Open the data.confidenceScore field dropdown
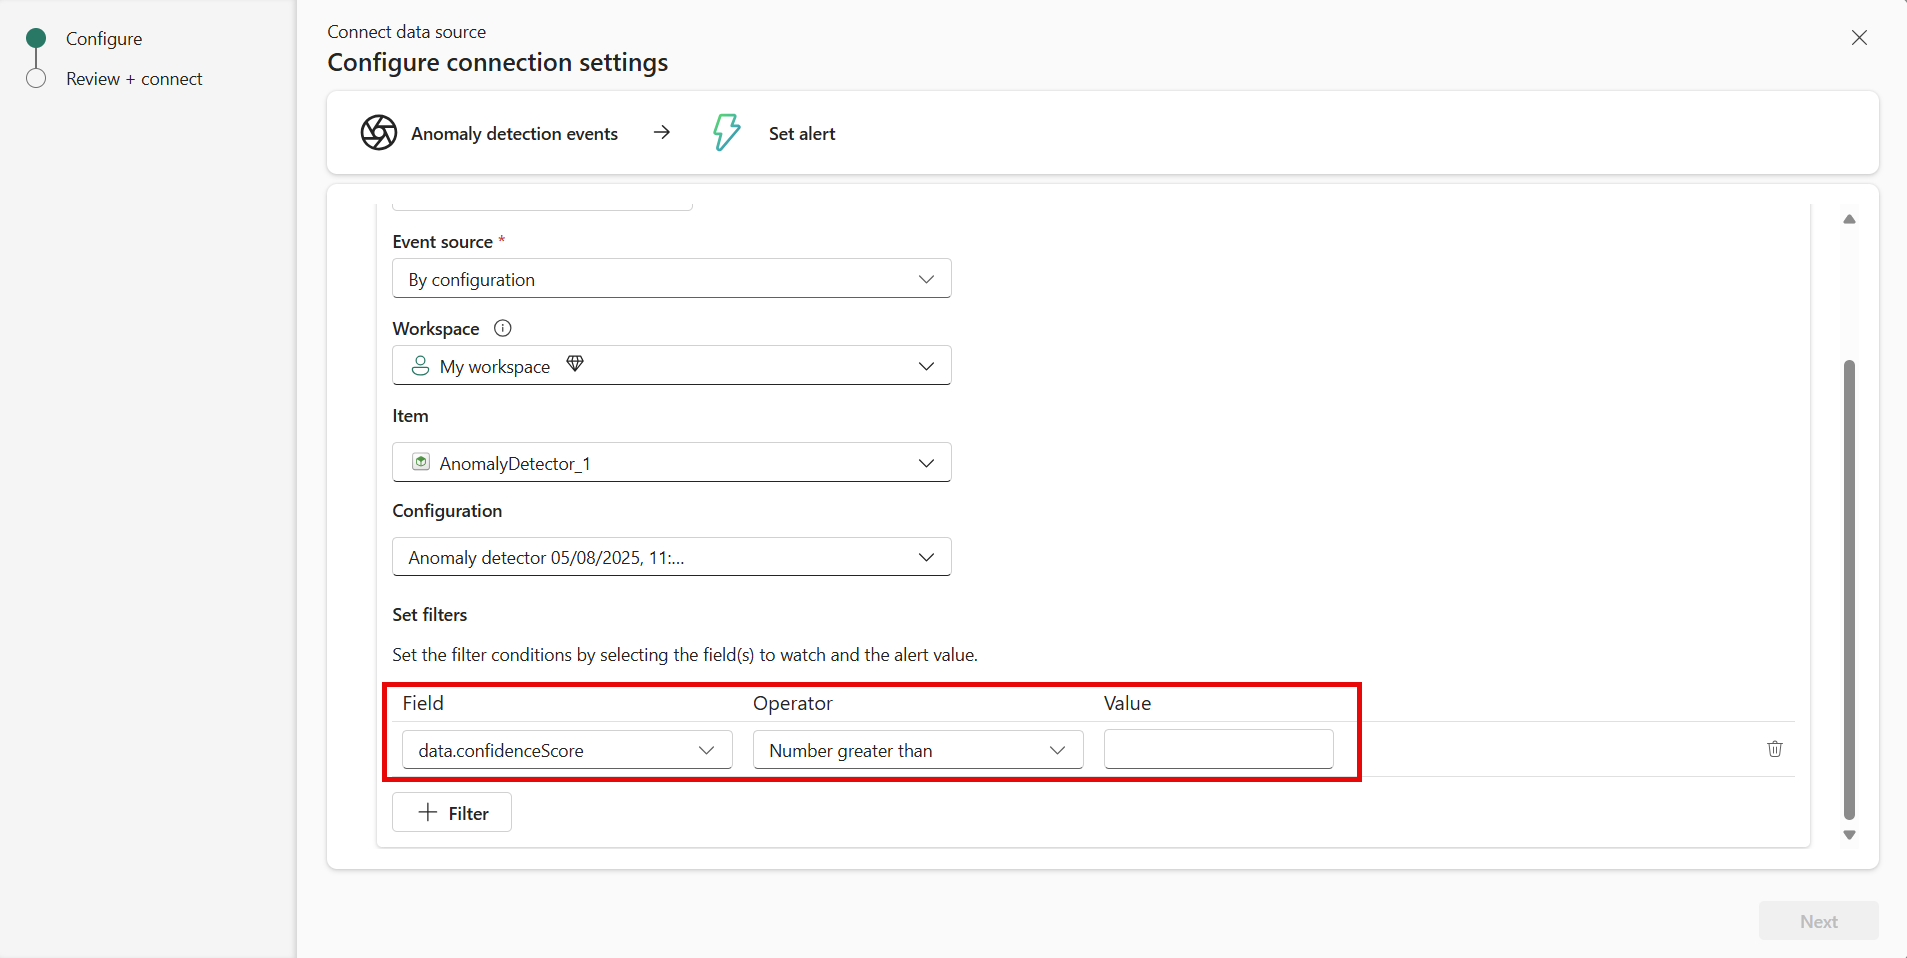The height and width of the screenshot is (958, 1907). click(x=567, y=750)
